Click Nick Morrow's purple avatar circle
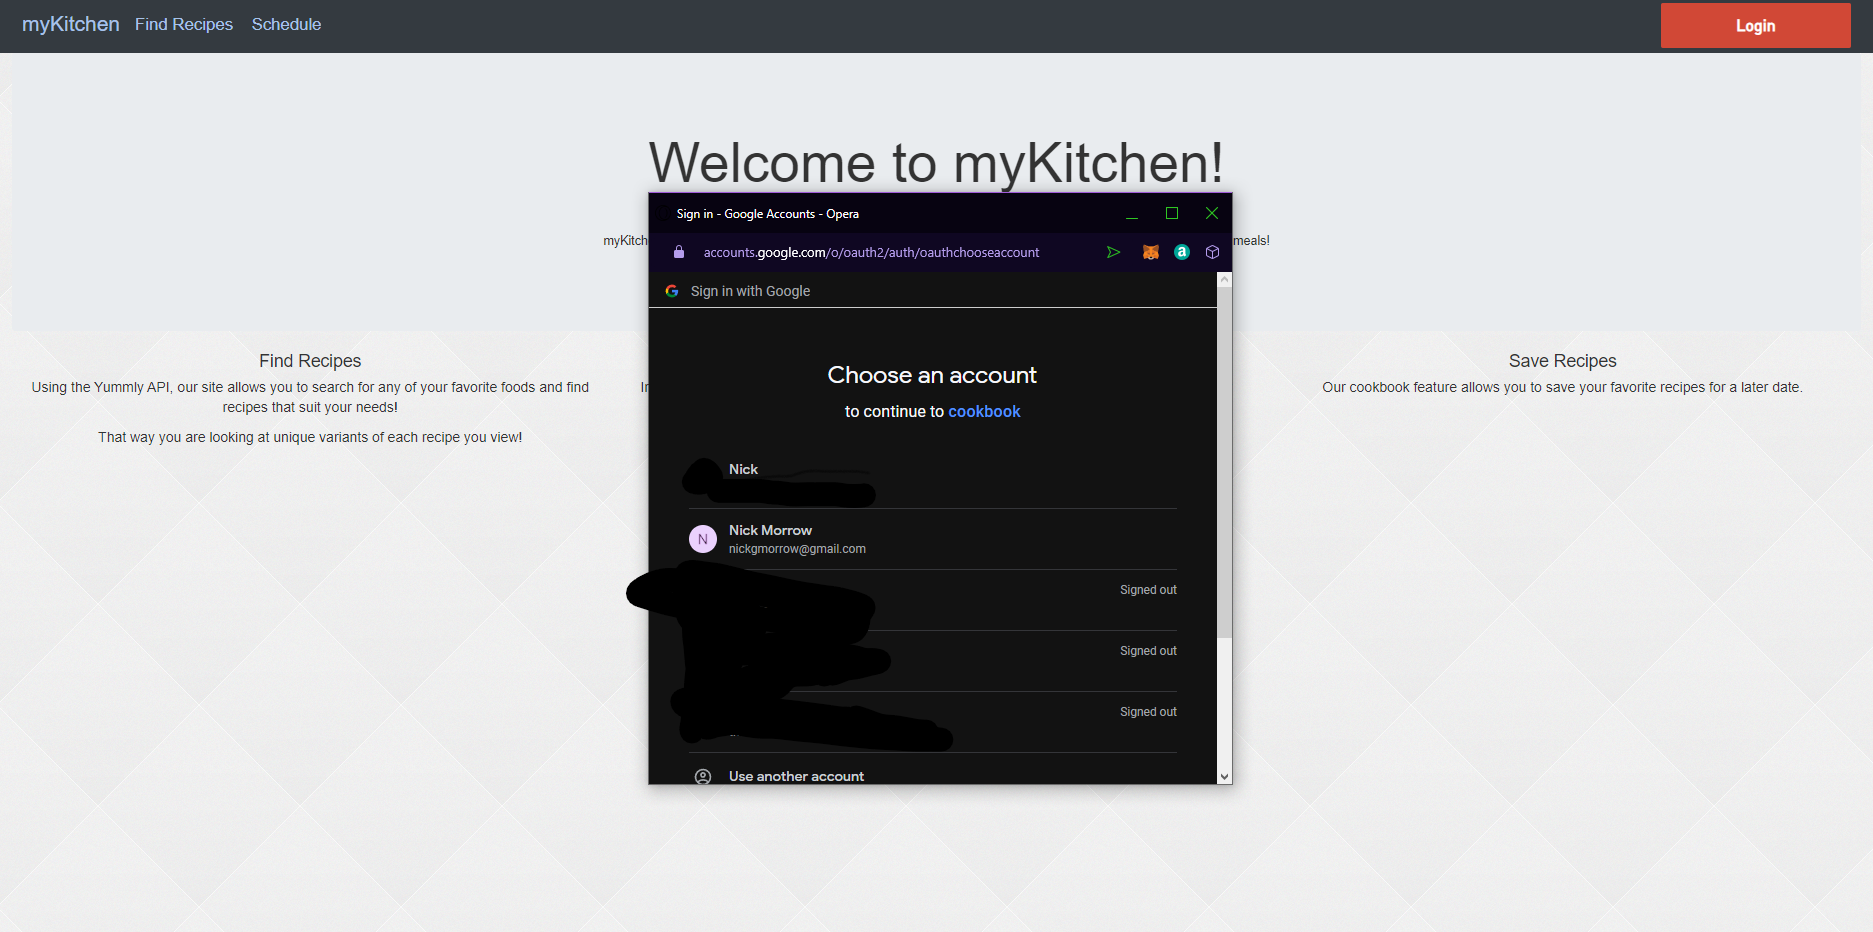 (703, 538)
